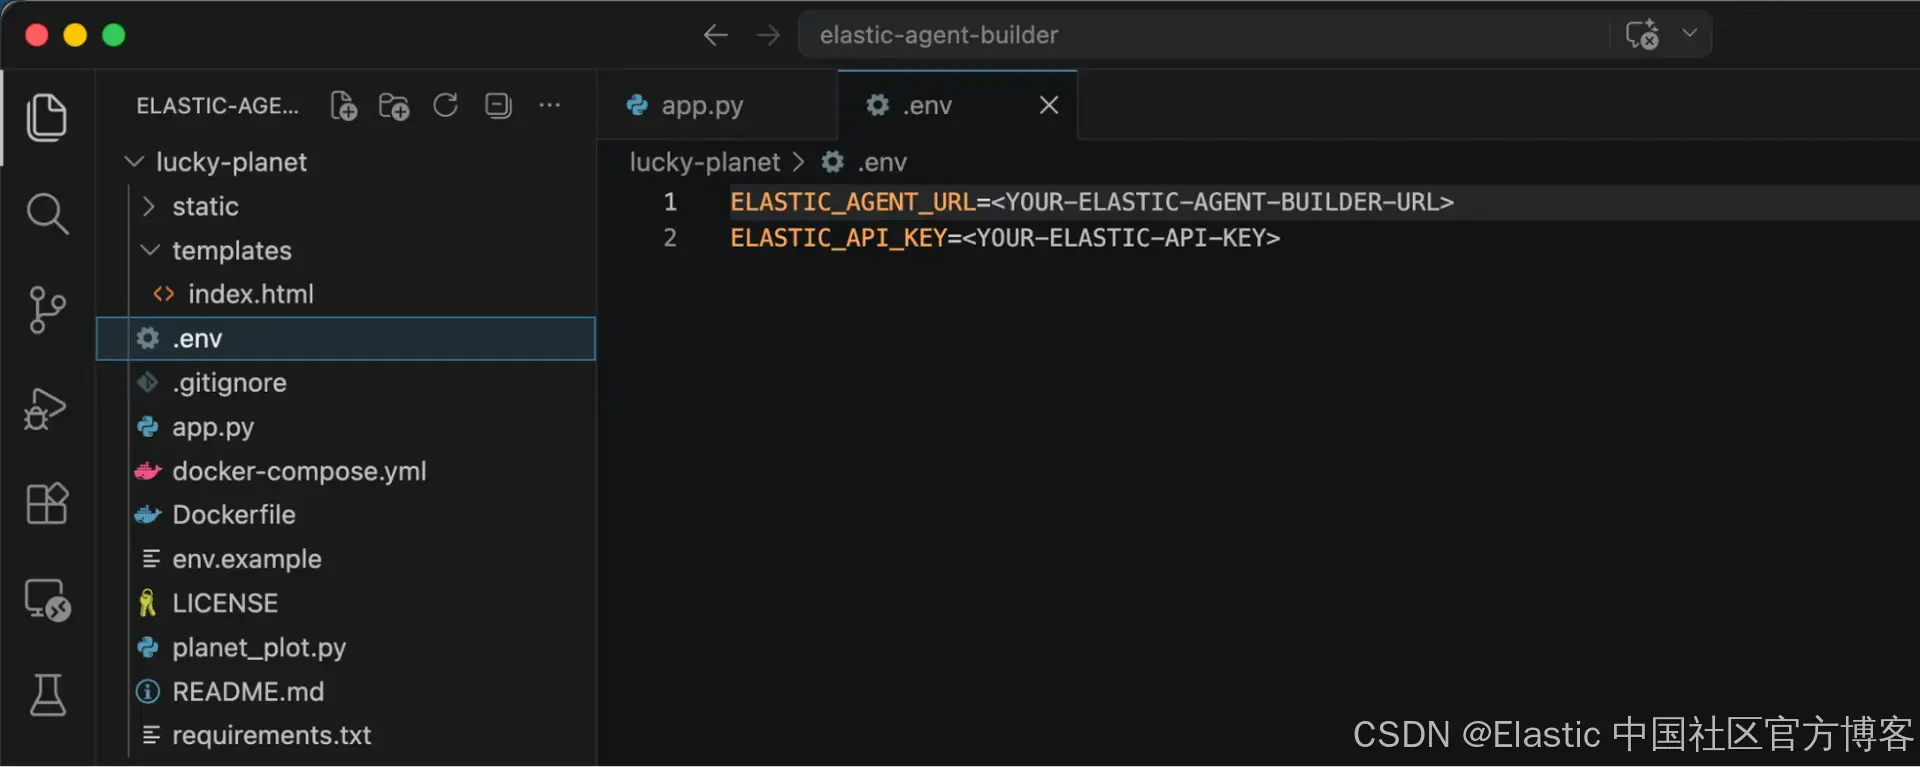Click .env in the breadcrumb path

(x=864, y=162)
